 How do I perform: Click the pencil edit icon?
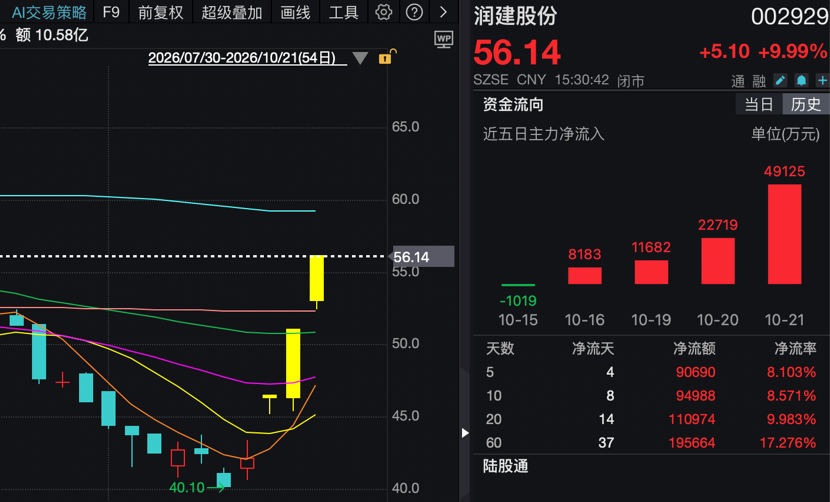click(x=780, y=80)
